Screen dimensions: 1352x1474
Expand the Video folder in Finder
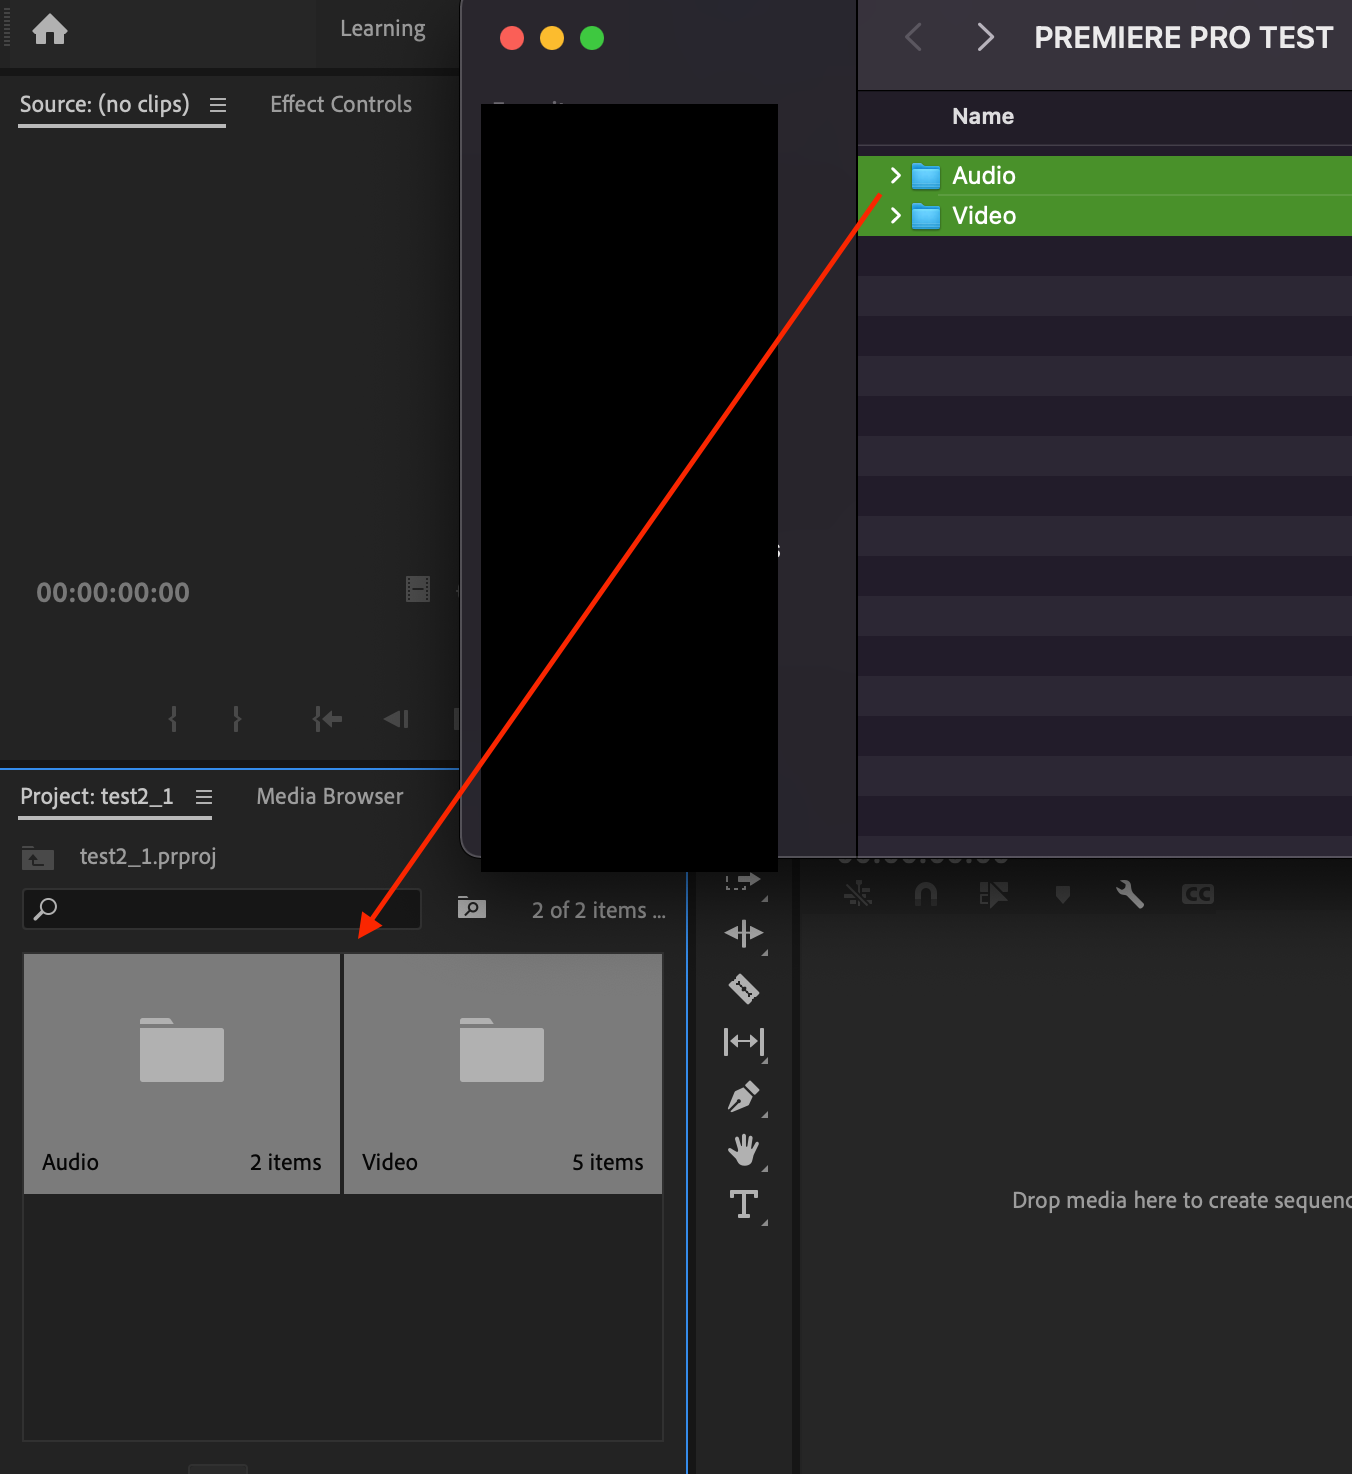click(x=895, y=215)
